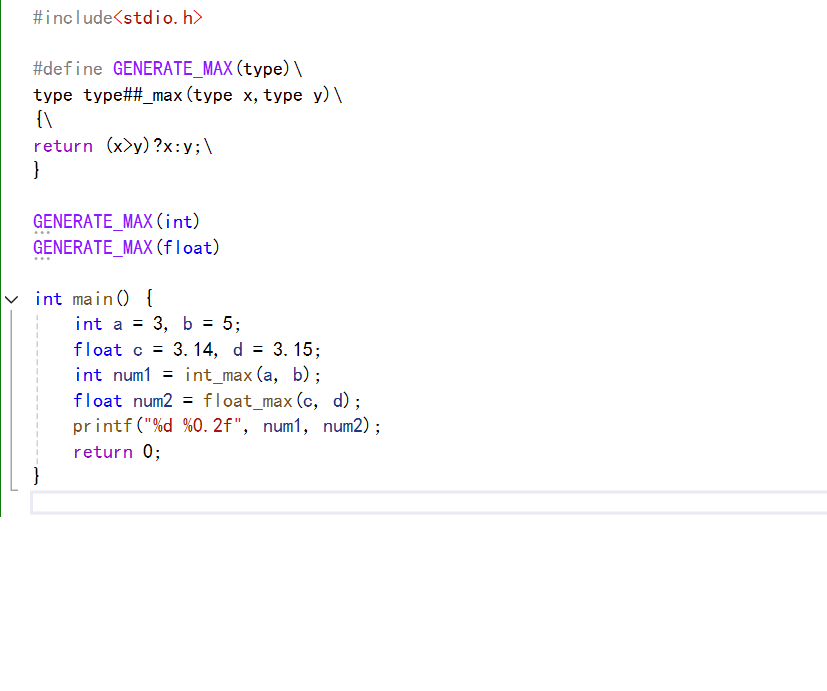Click the return 0; statement
This screenshot has width=827, height=691.
coord(117,452)
